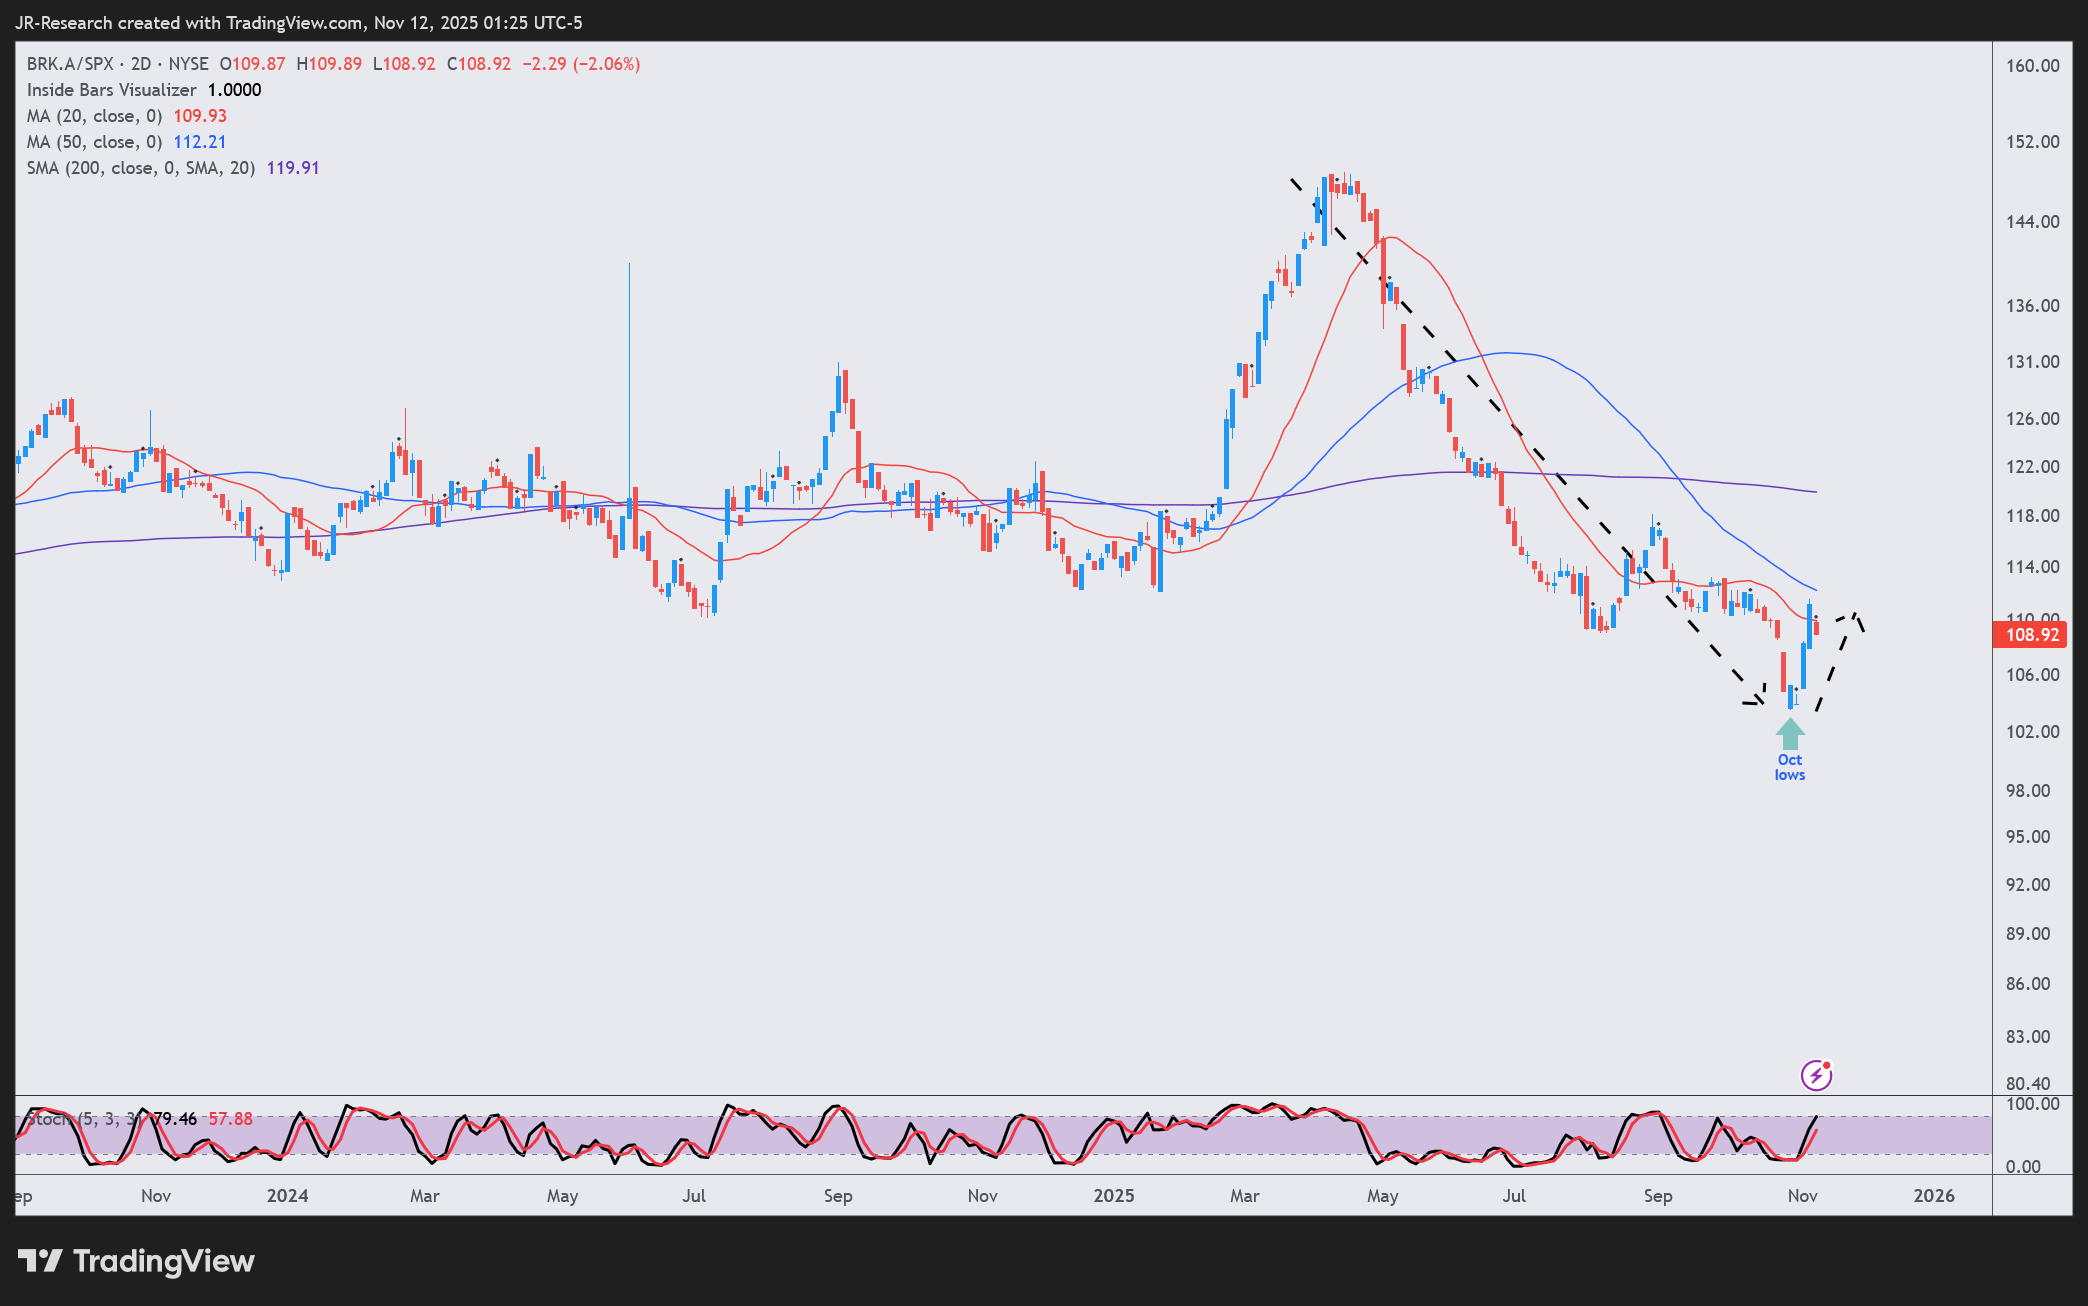The width and height of the screenshot is (2088, 1306).
Task: Click the 'Oct lows' text annotation
Action: (1790, 768)
